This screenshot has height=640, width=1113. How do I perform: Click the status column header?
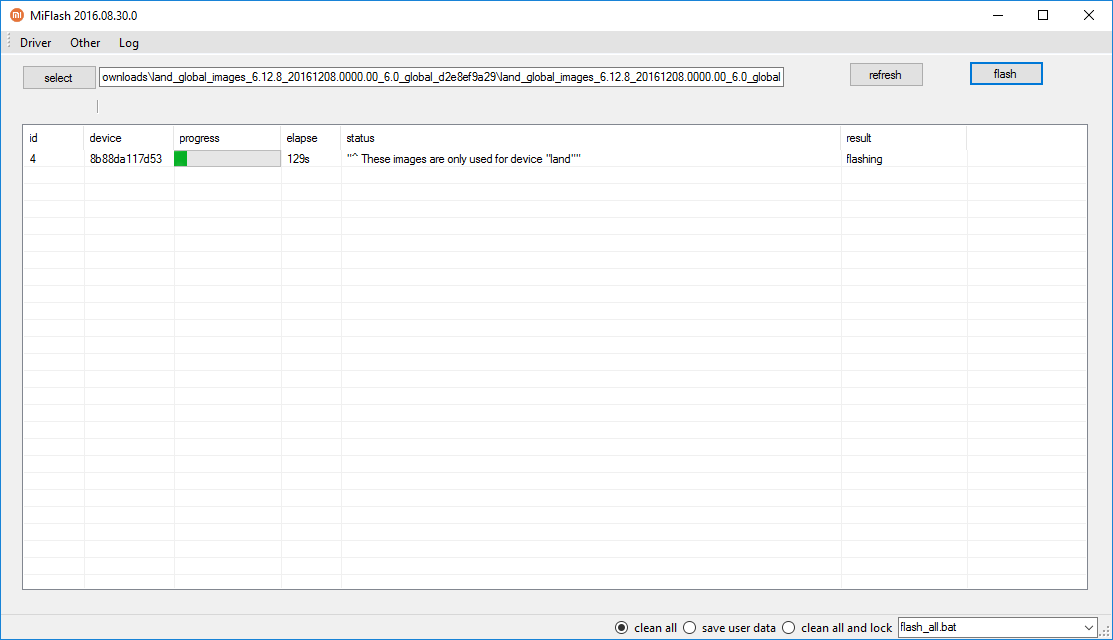point(591,138)
